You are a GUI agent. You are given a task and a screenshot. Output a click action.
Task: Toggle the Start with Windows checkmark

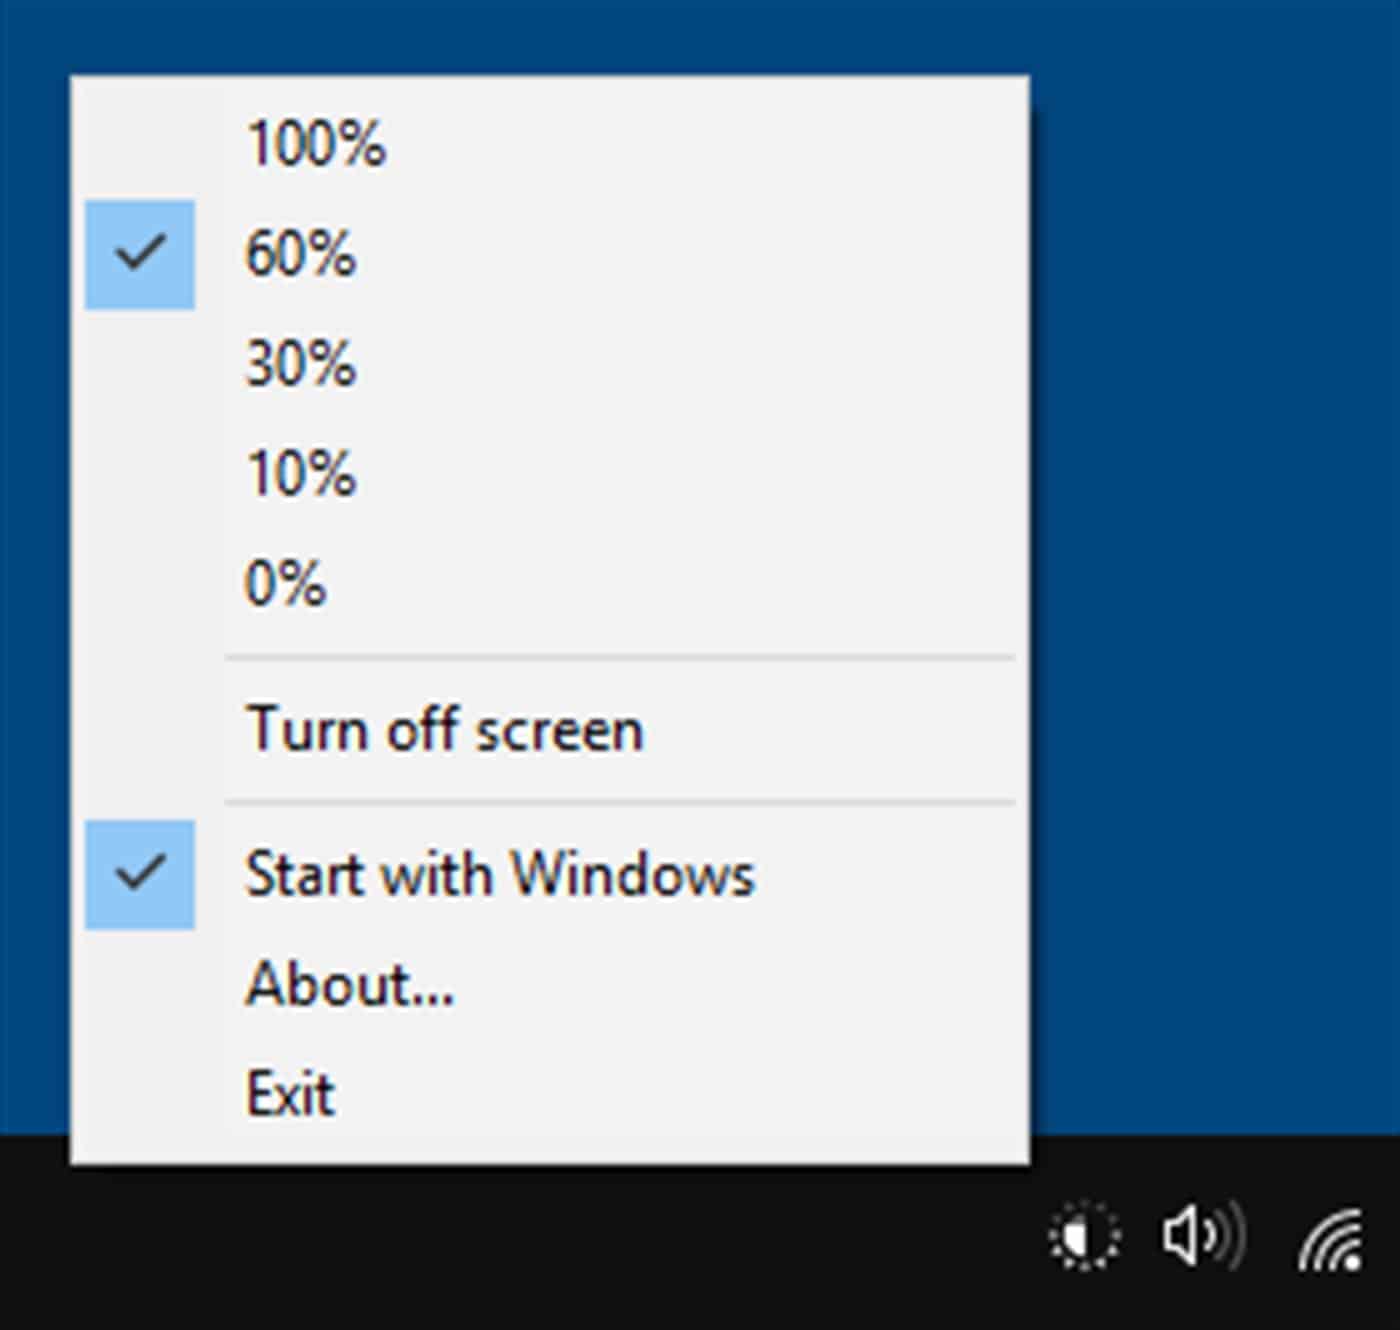point(140,874)
